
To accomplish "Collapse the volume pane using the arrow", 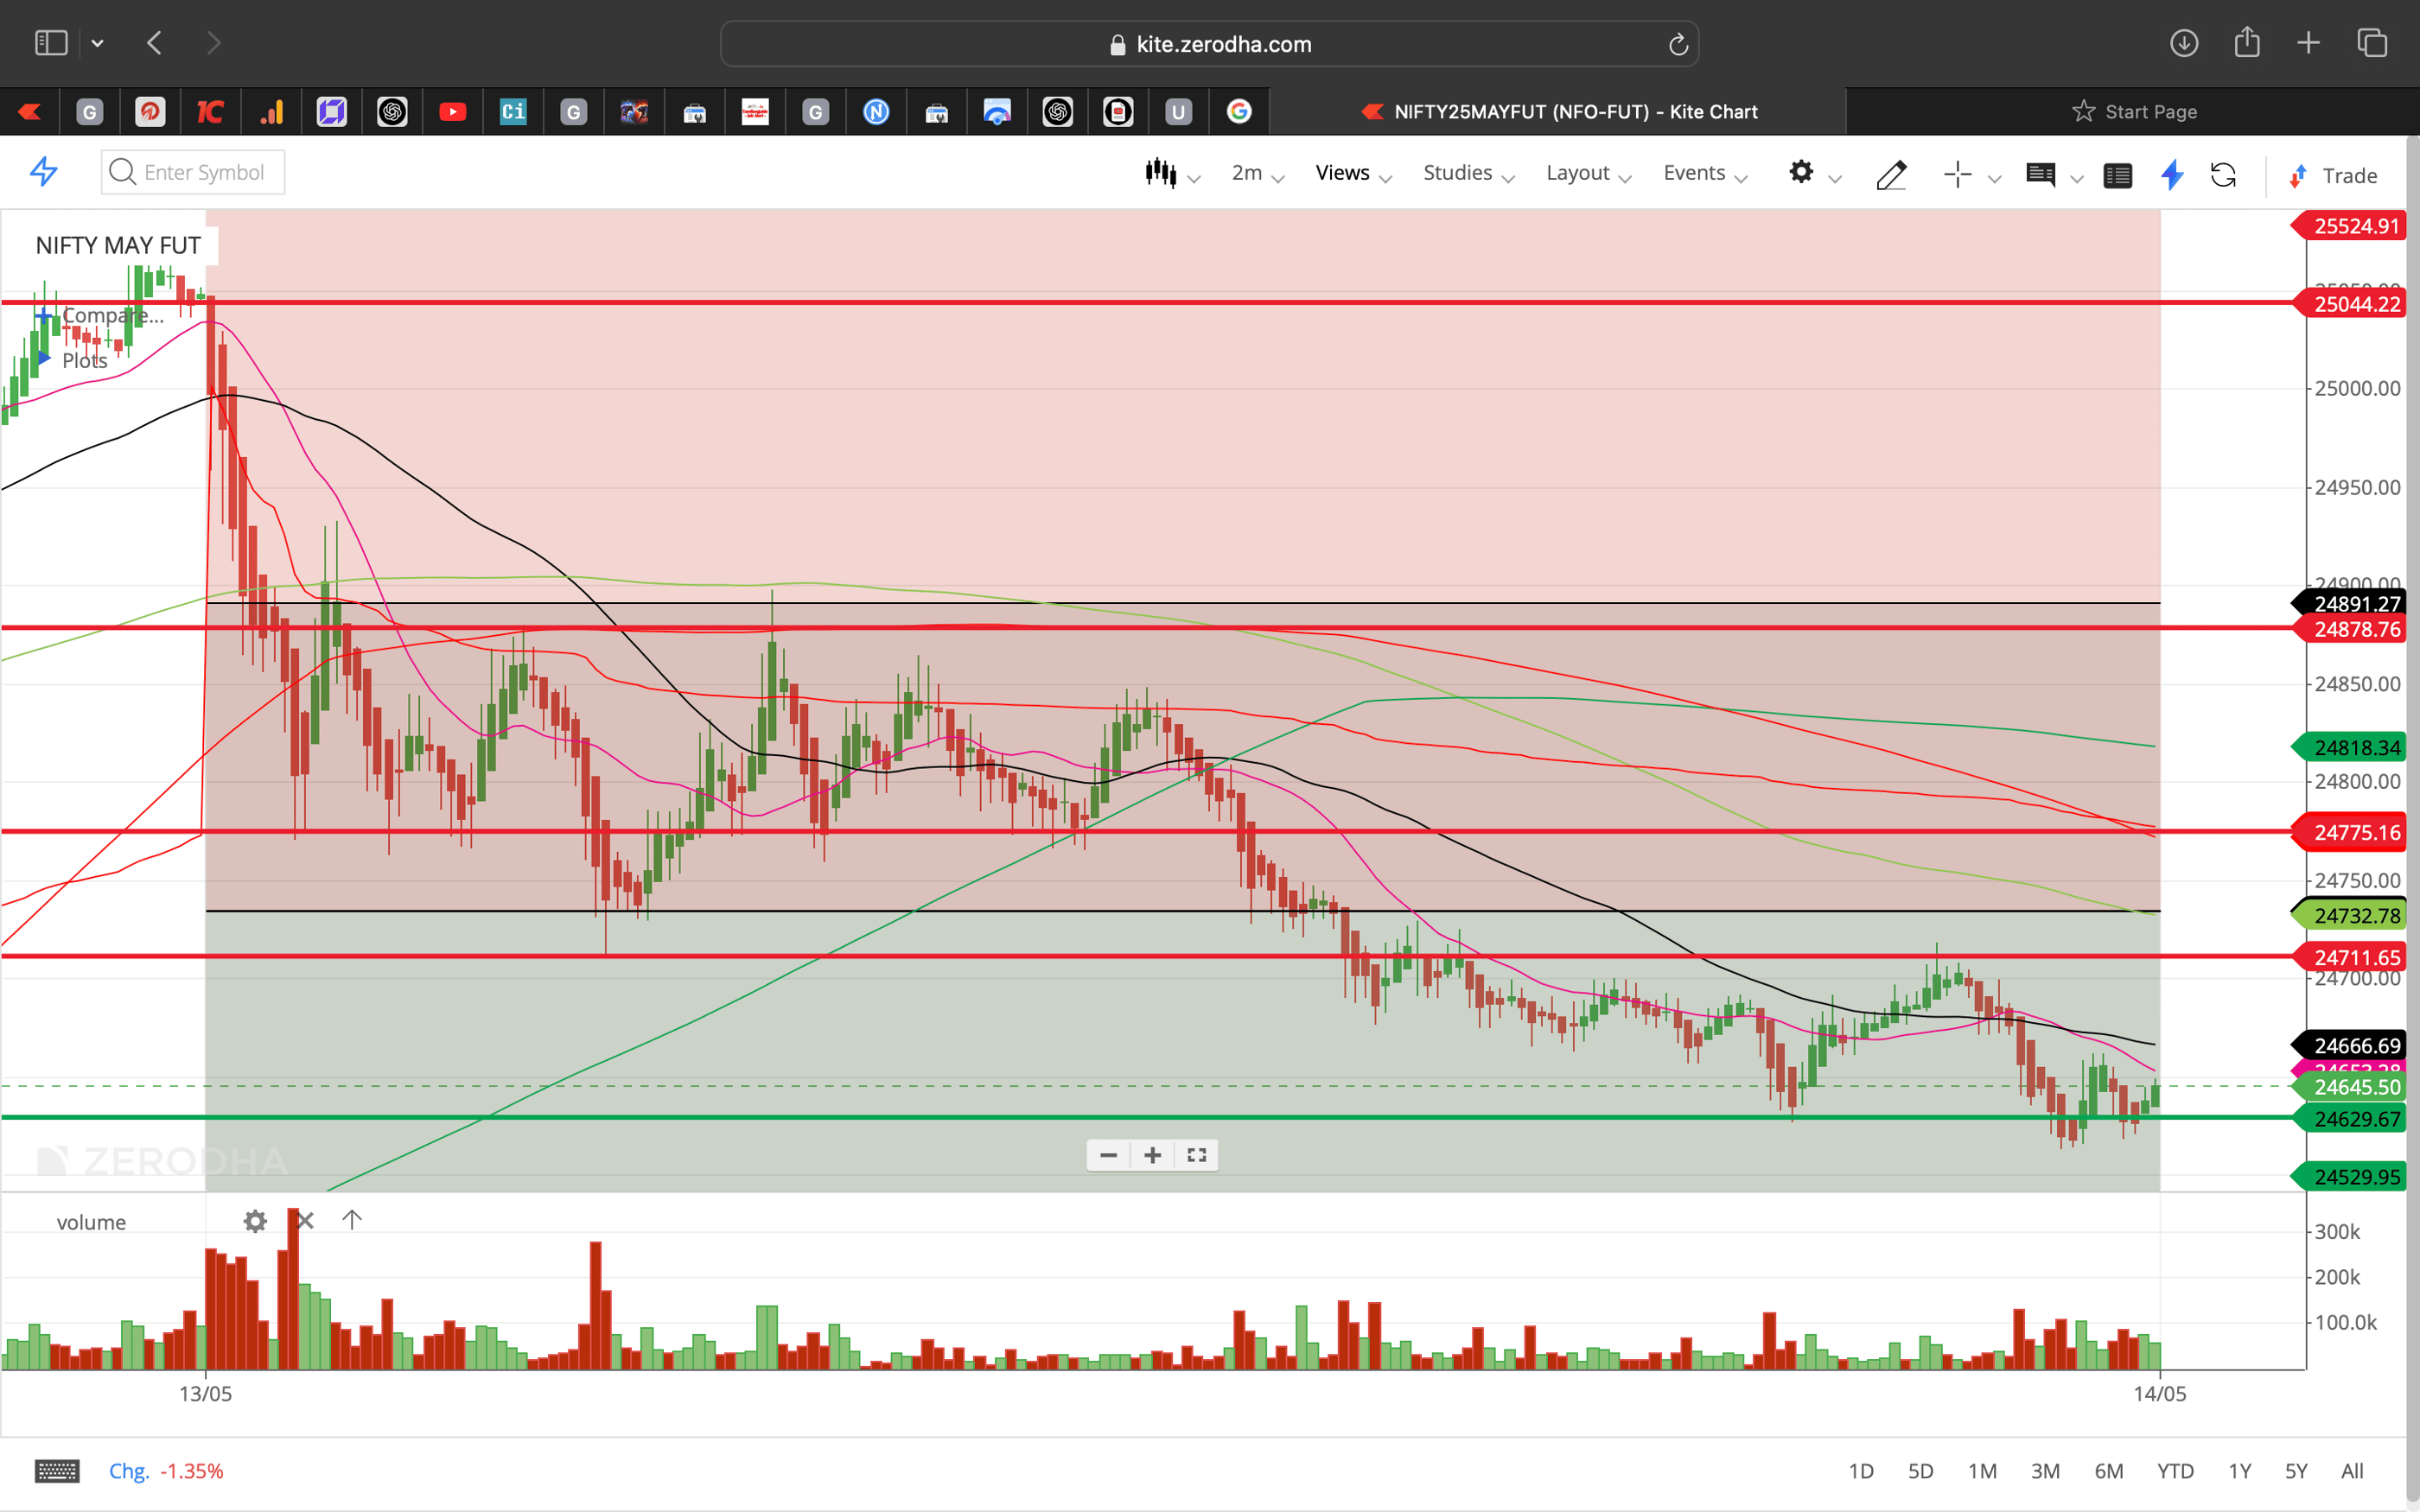I will (351, 1220).
